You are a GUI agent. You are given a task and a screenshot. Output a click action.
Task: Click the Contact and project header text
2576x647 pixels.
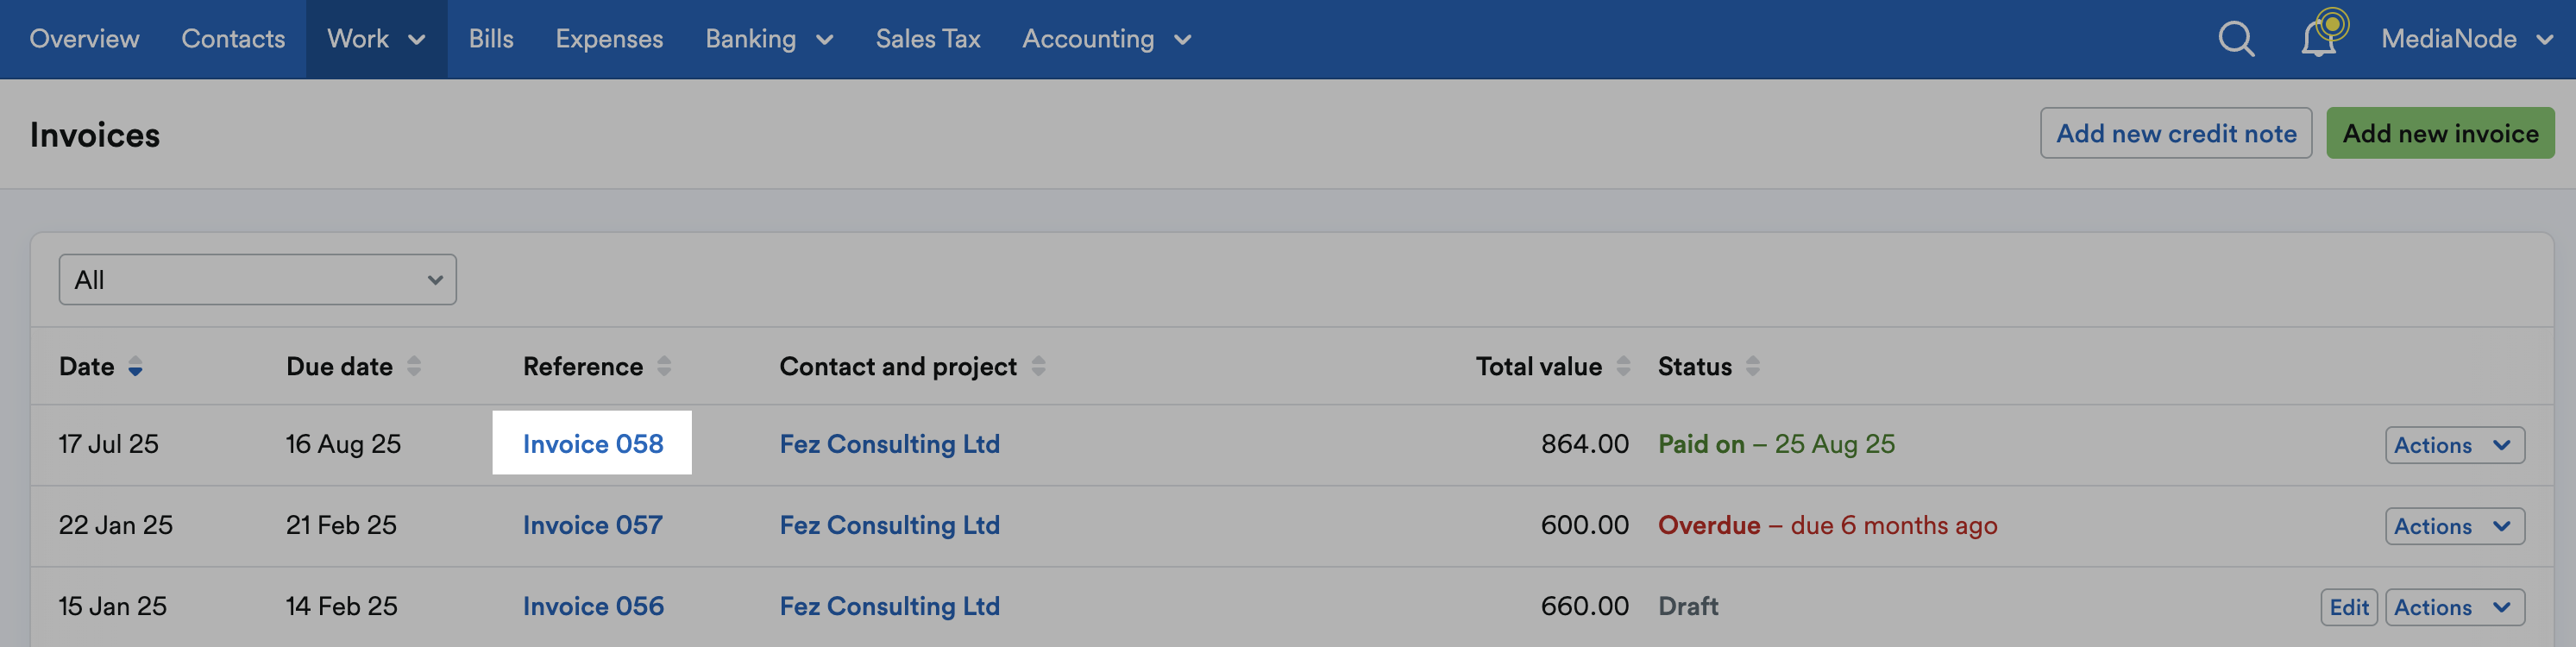point(897,366)
